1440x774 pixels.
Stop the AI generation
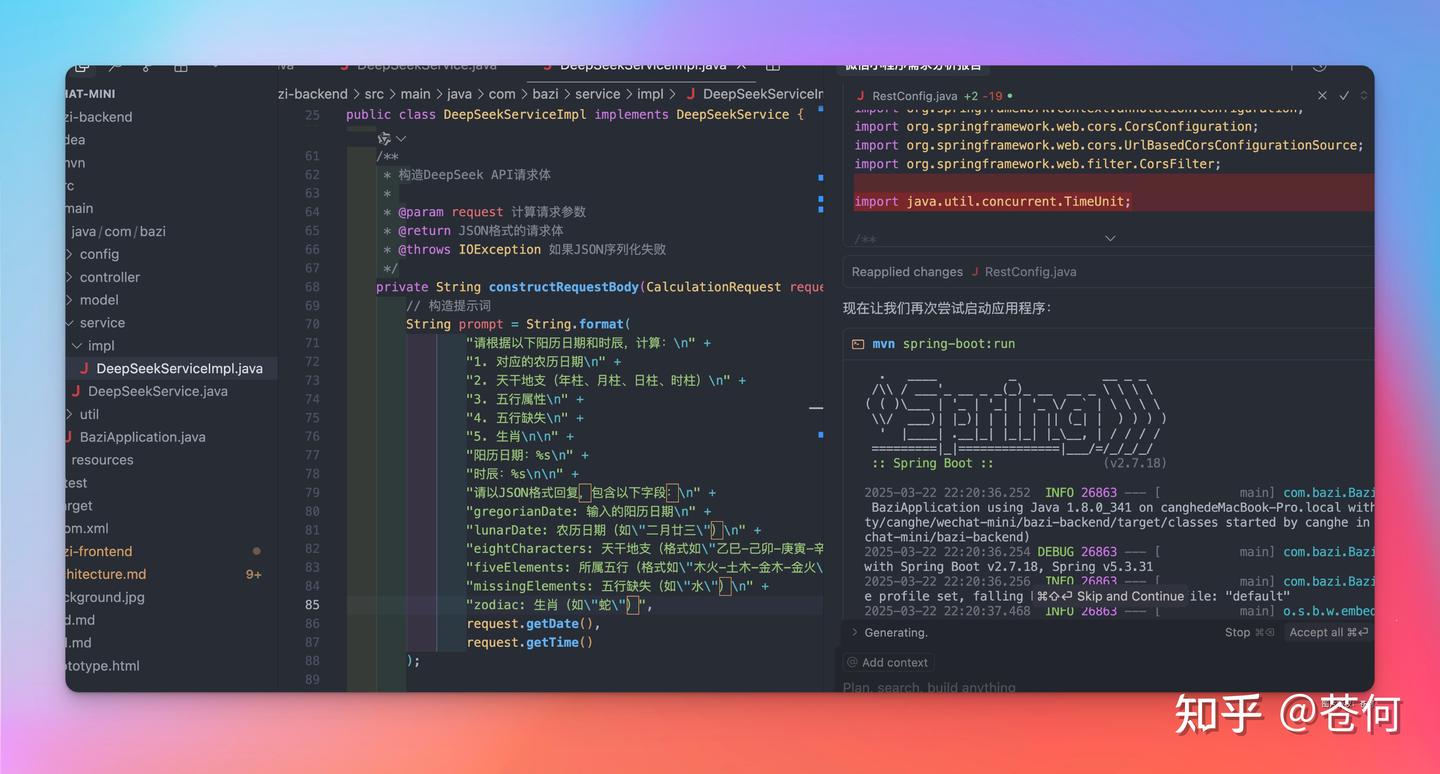coord(1248,632)
